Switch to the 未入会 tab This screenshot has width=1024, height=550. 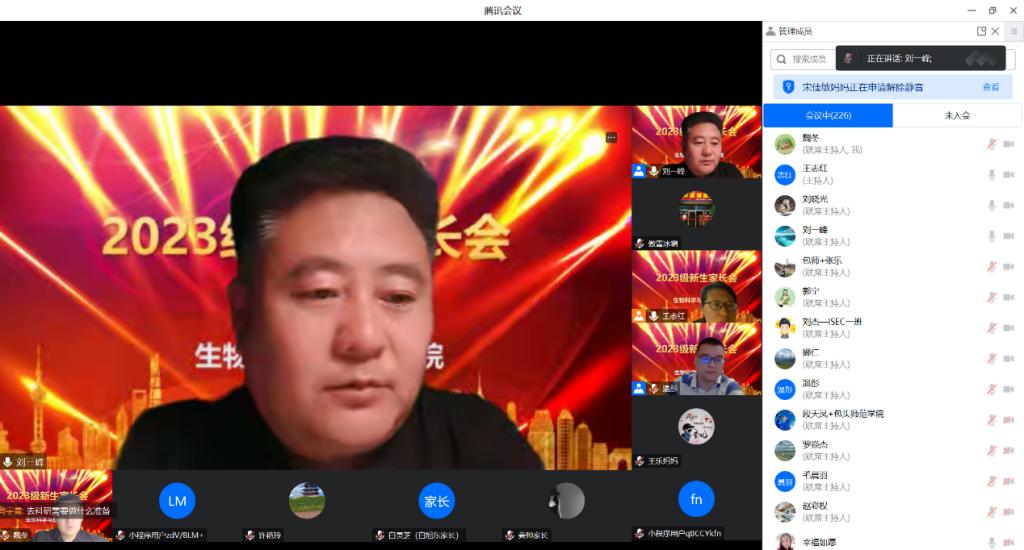pyautogui.click(x=957, y=115)
